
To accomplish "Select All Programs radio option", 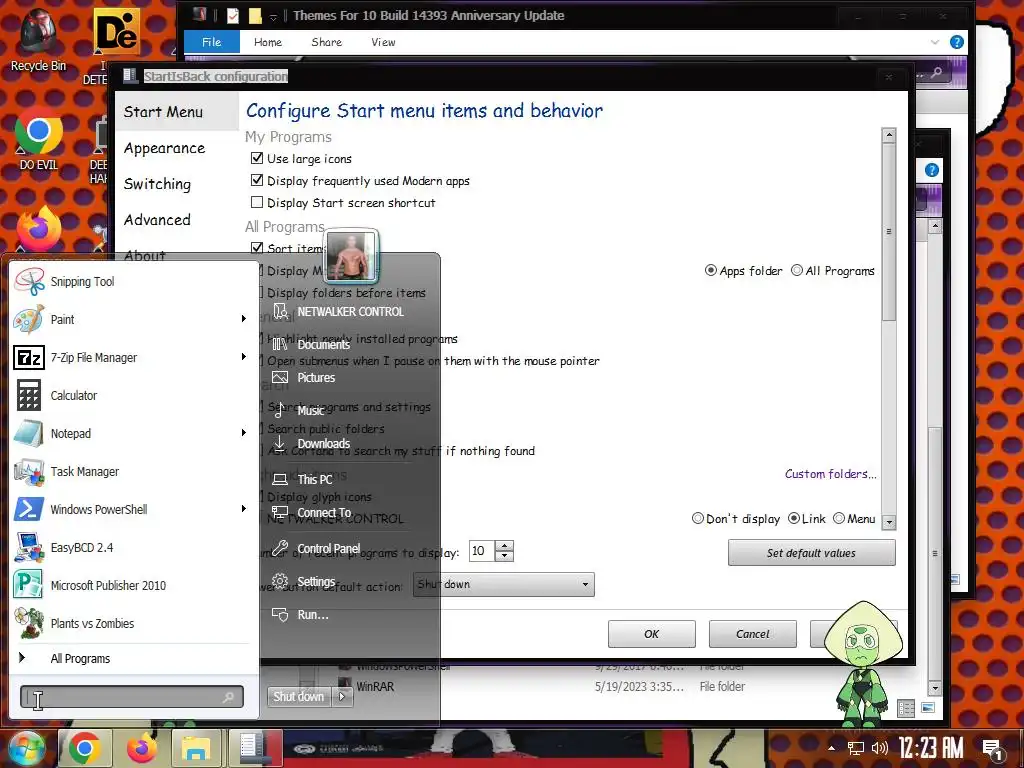I will (x=797, y=270).
